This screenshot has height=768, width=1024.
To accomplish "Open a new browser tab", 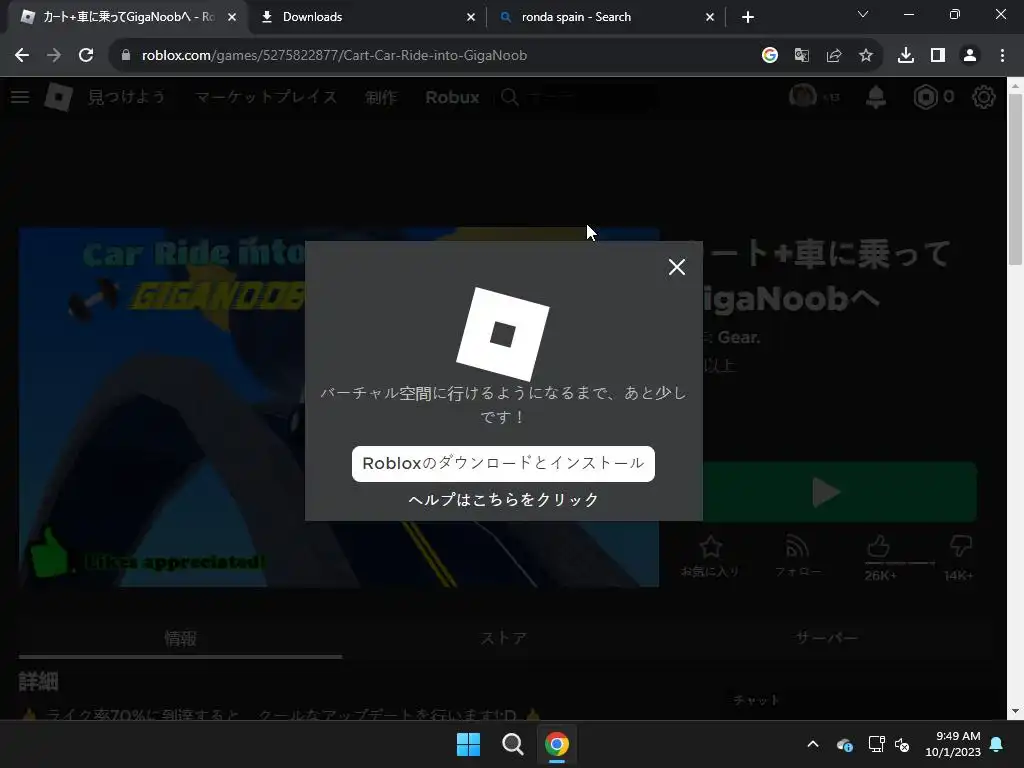I will tap(748, 17).
